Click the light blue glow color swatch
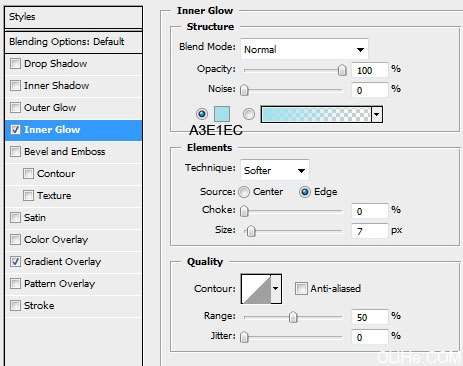 pos(222,114)
